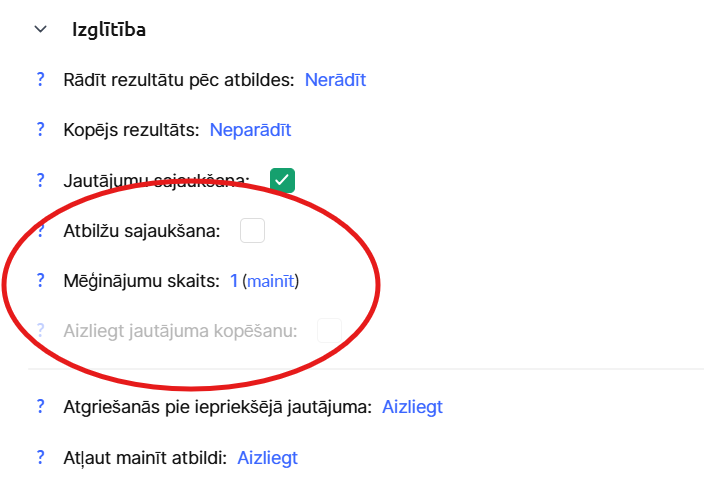Change the Neparādīt overall result value

250,129
